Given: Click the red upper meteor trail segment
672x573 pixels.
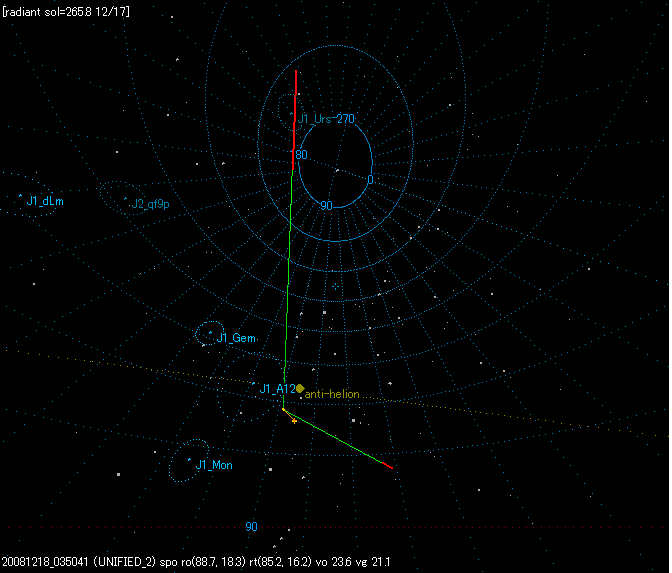Looking at the screenshot, I should click(294, 120).
